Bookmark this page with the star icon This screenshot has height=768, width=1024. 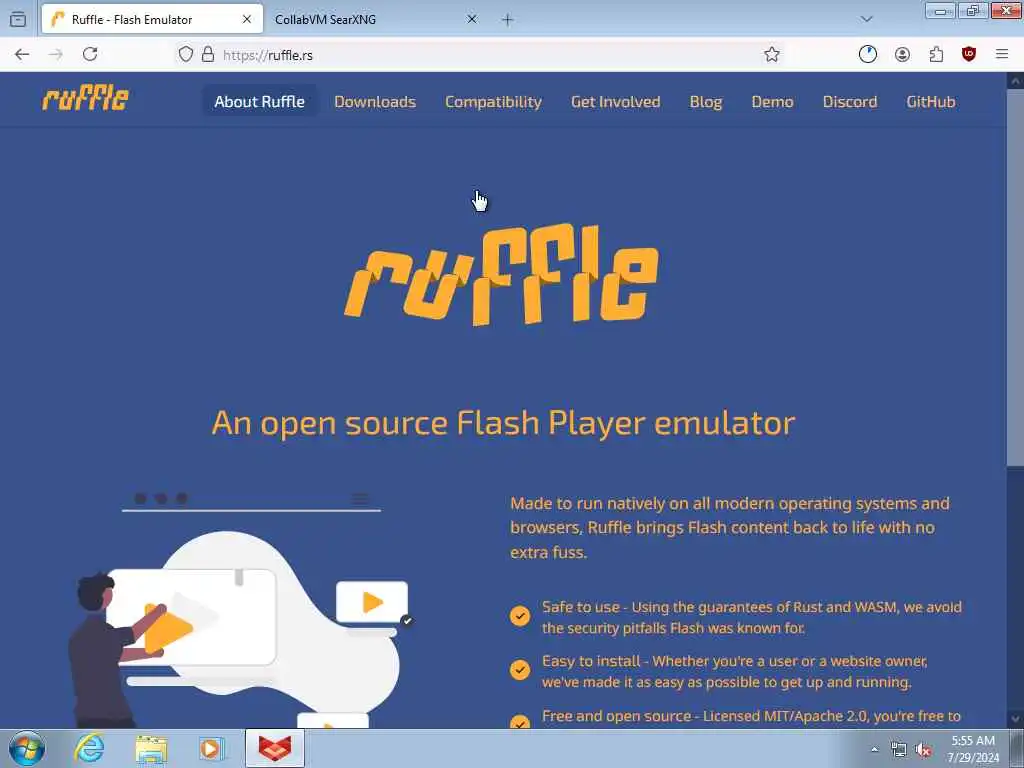(x=772, y=55)
